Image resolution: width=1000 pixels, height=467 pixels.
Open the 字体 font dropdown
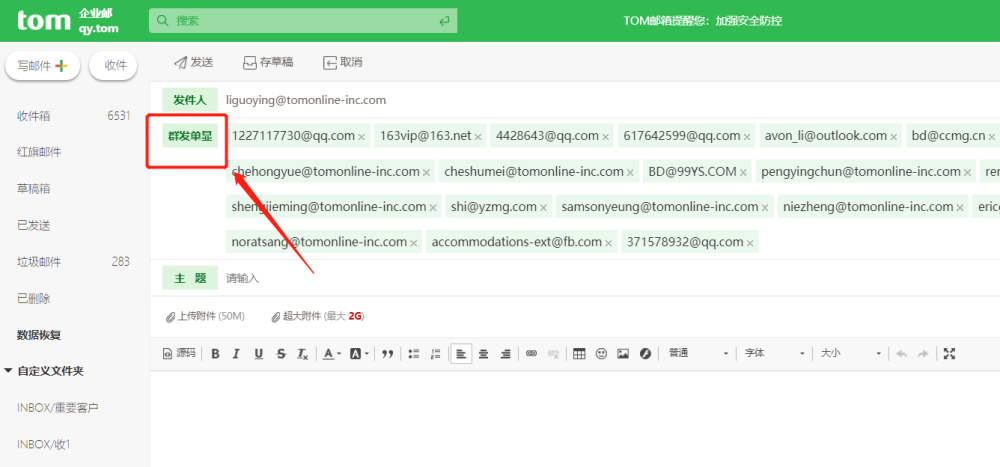pos(775,353)
